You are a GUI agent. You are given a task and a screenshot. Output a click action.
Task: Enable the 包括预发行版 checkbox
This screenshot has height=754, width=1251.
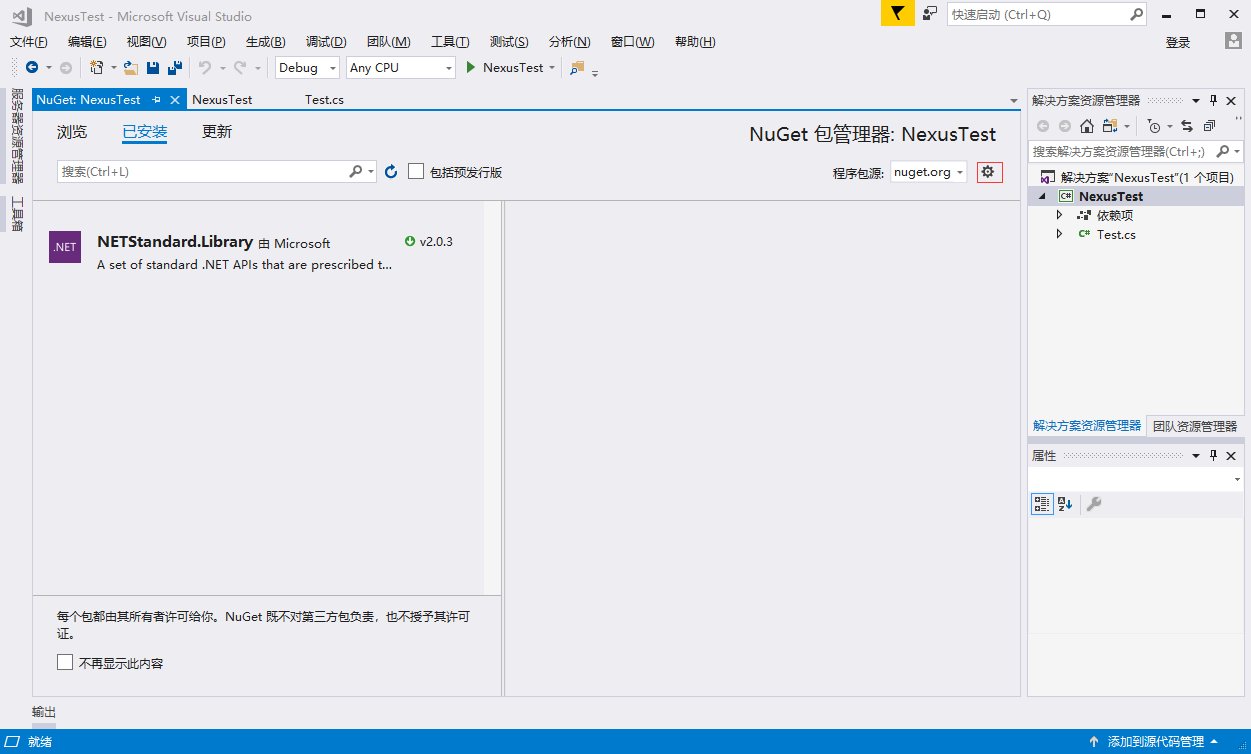[416, 172]
